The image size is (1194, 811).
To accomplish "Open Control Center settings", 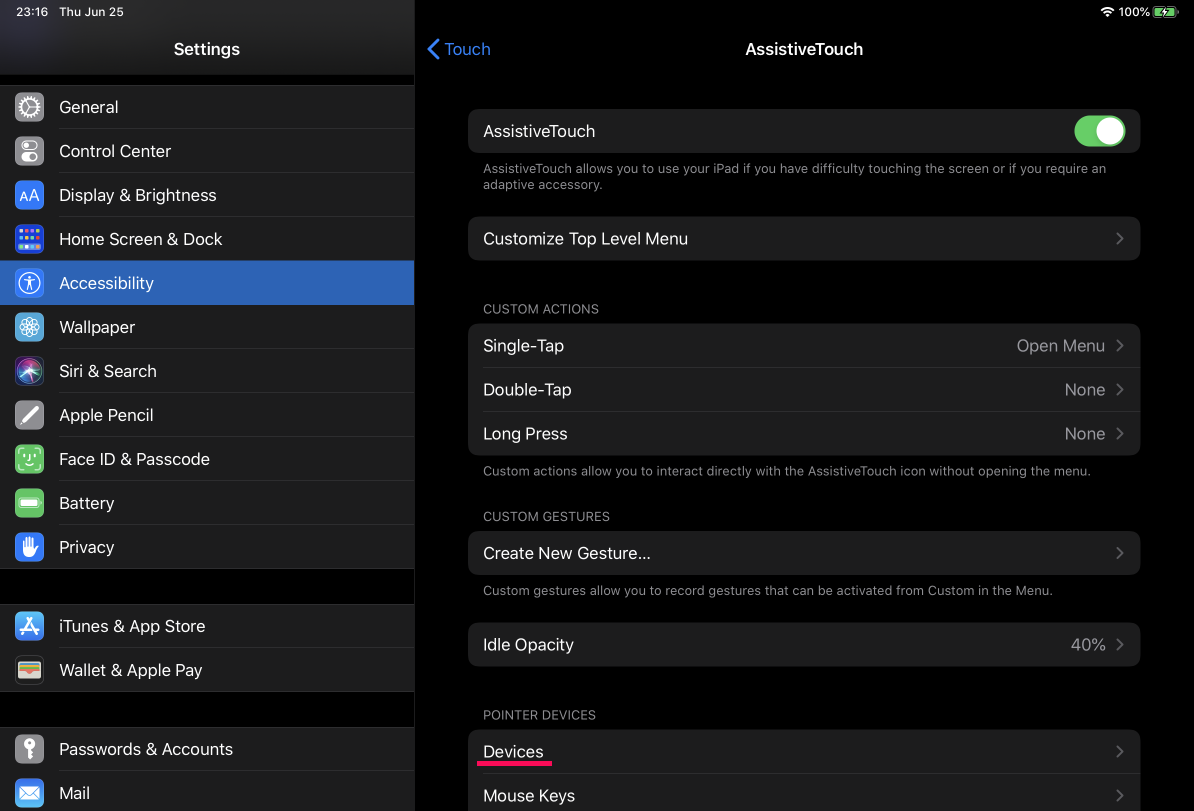I will click(207, 152).
